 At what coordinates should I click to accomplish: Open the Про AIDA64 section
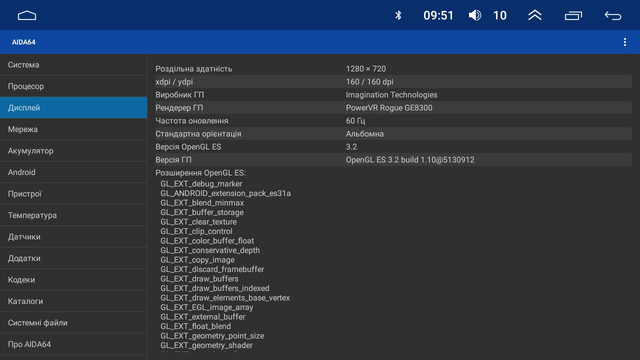pyautogui.click(x=73, y=344)
